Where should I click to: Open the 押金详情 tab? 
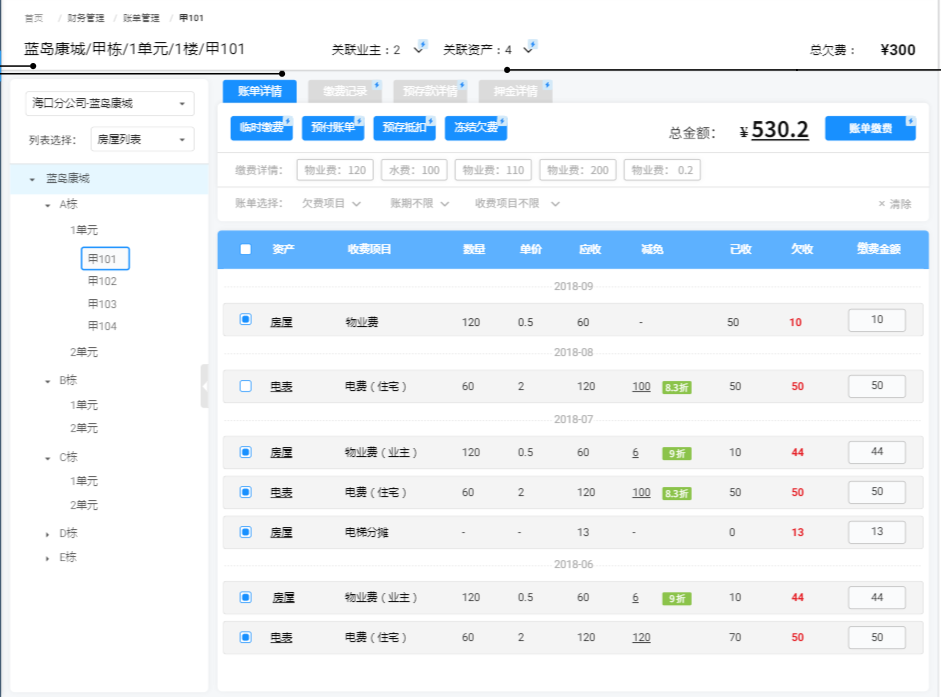click(515, 91)
